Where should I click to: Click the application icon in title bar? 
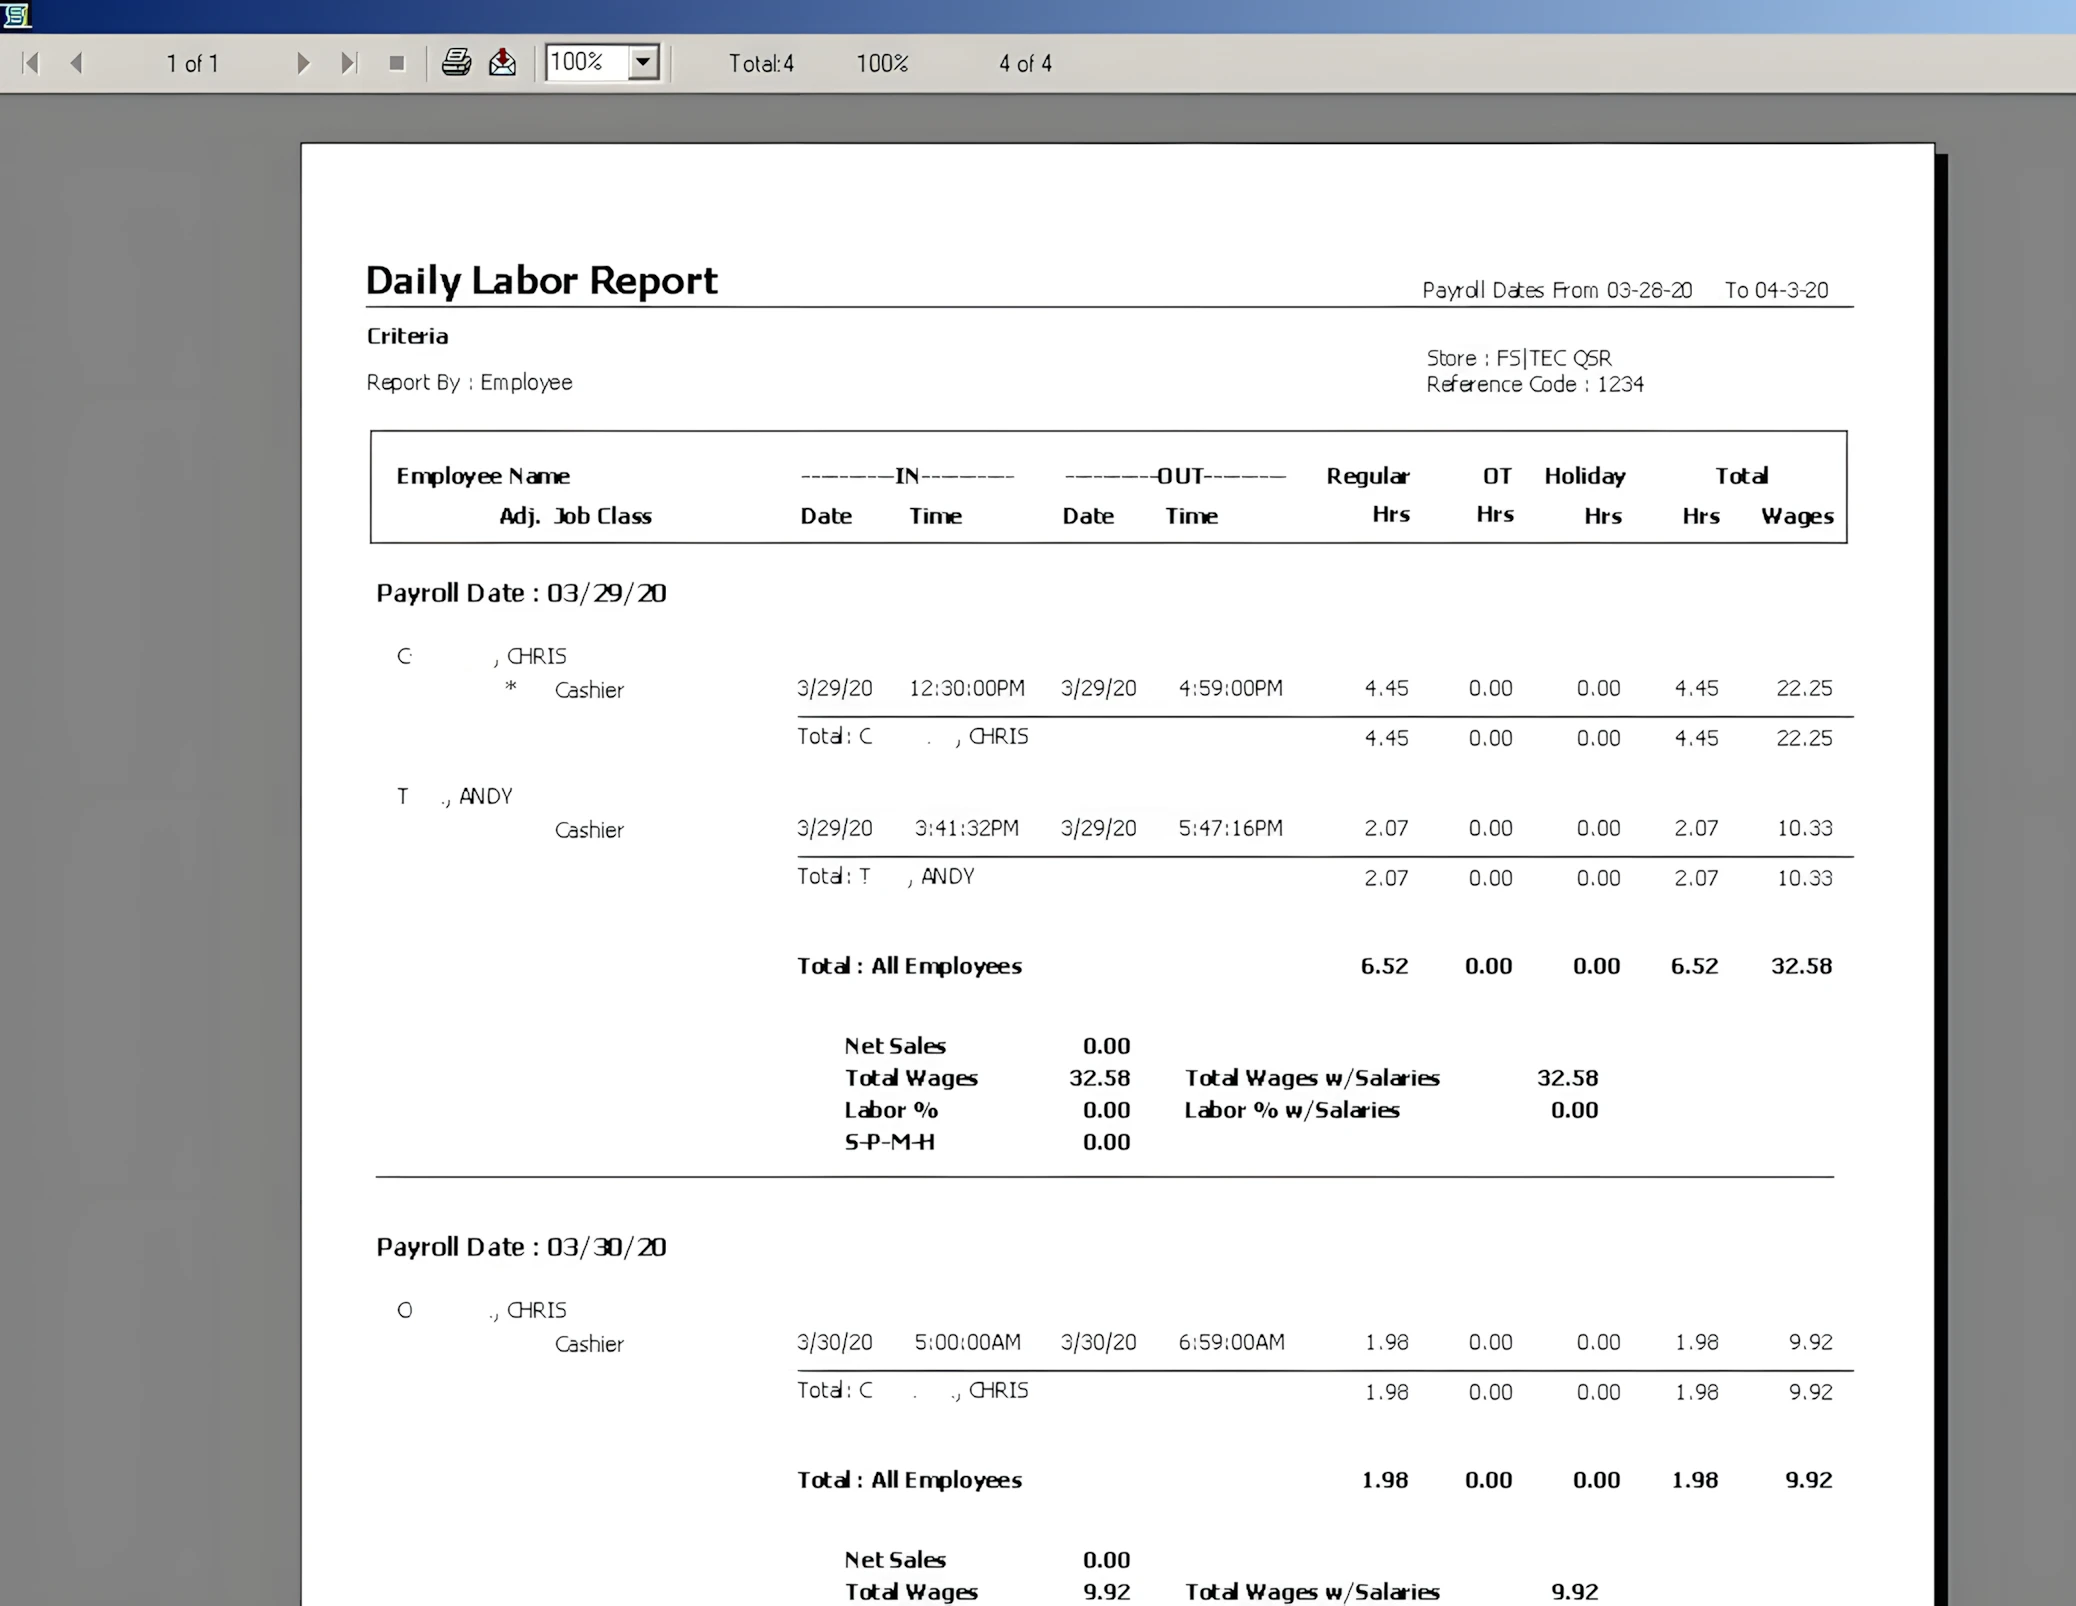coord(17,15)
